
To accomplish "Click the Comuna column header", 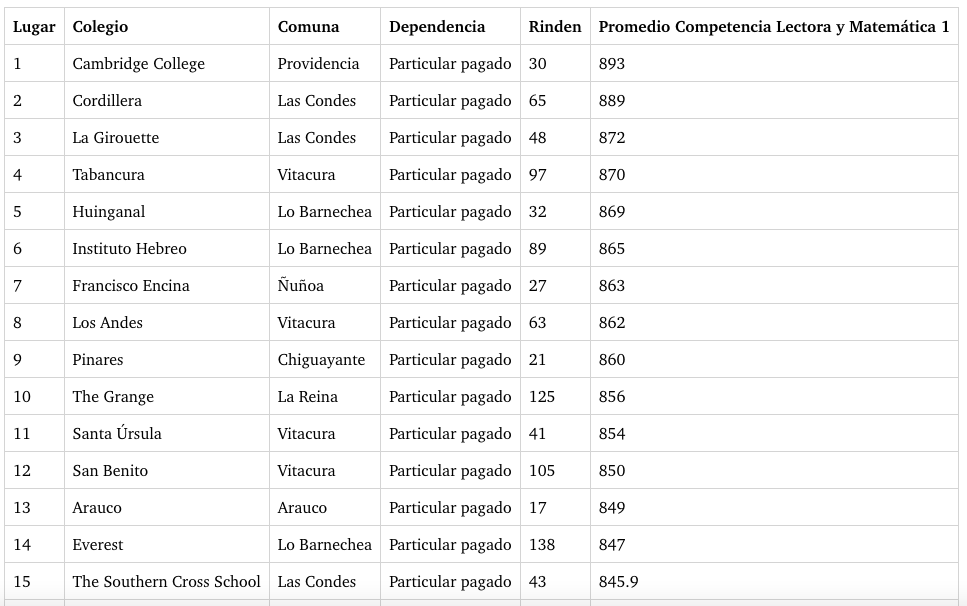I will 308,27.
